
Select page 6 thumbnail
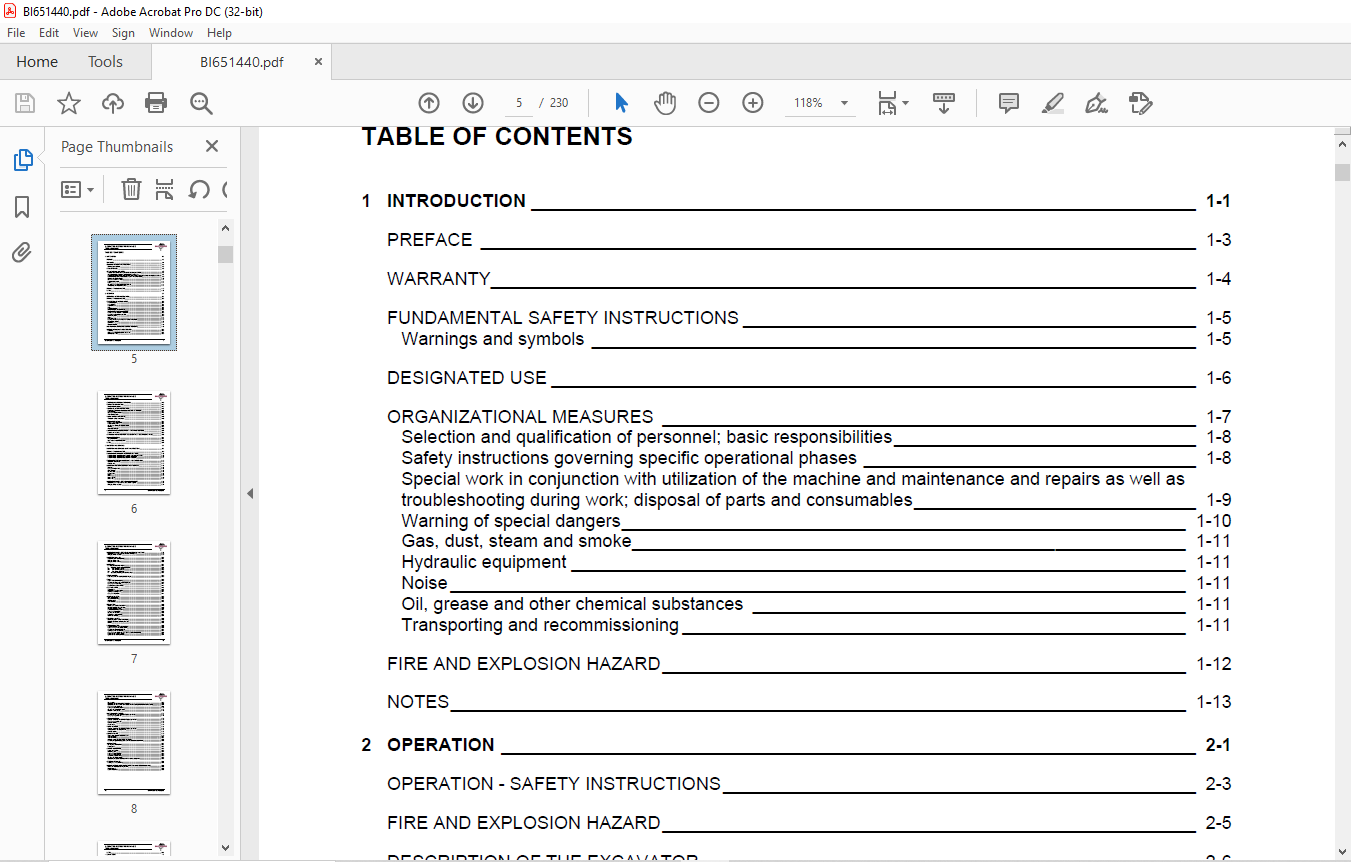(134, 443)
